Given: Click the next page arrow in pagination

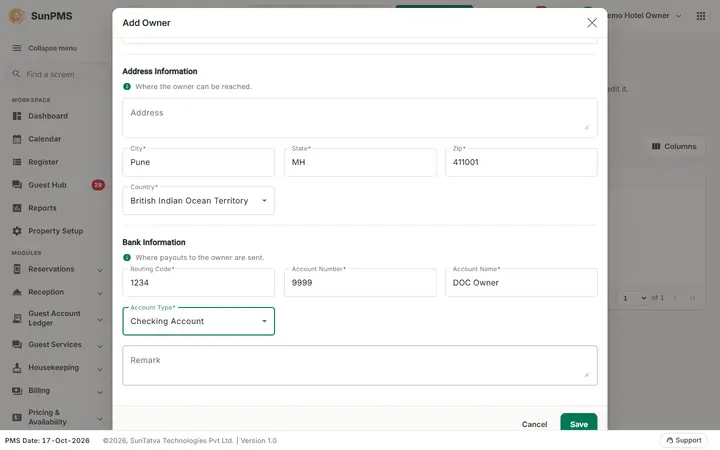Looking at the screenshot, I should [x=675, y=298].
